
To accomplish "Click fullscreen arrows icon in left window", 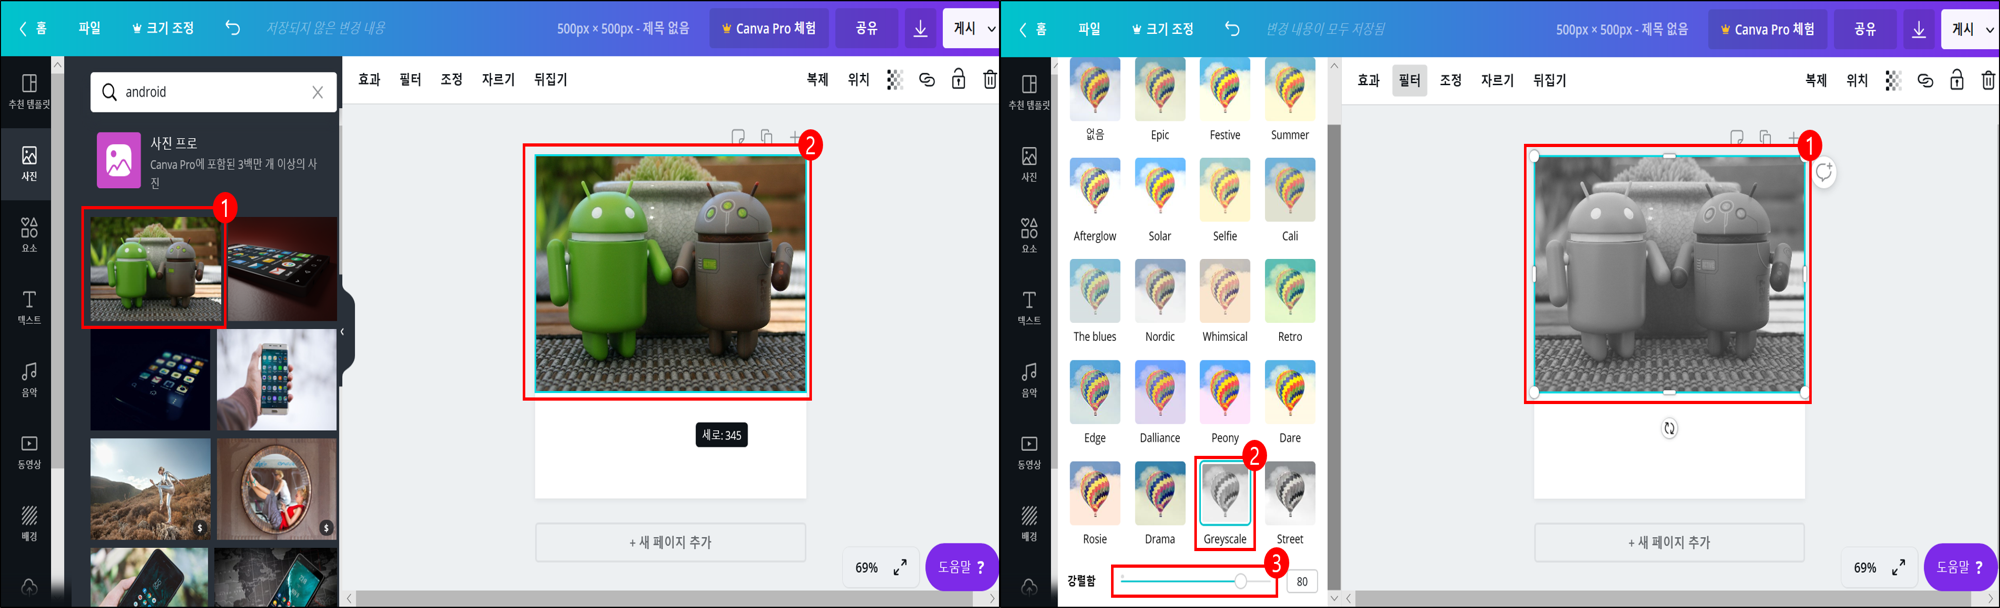I will (900, 567).
